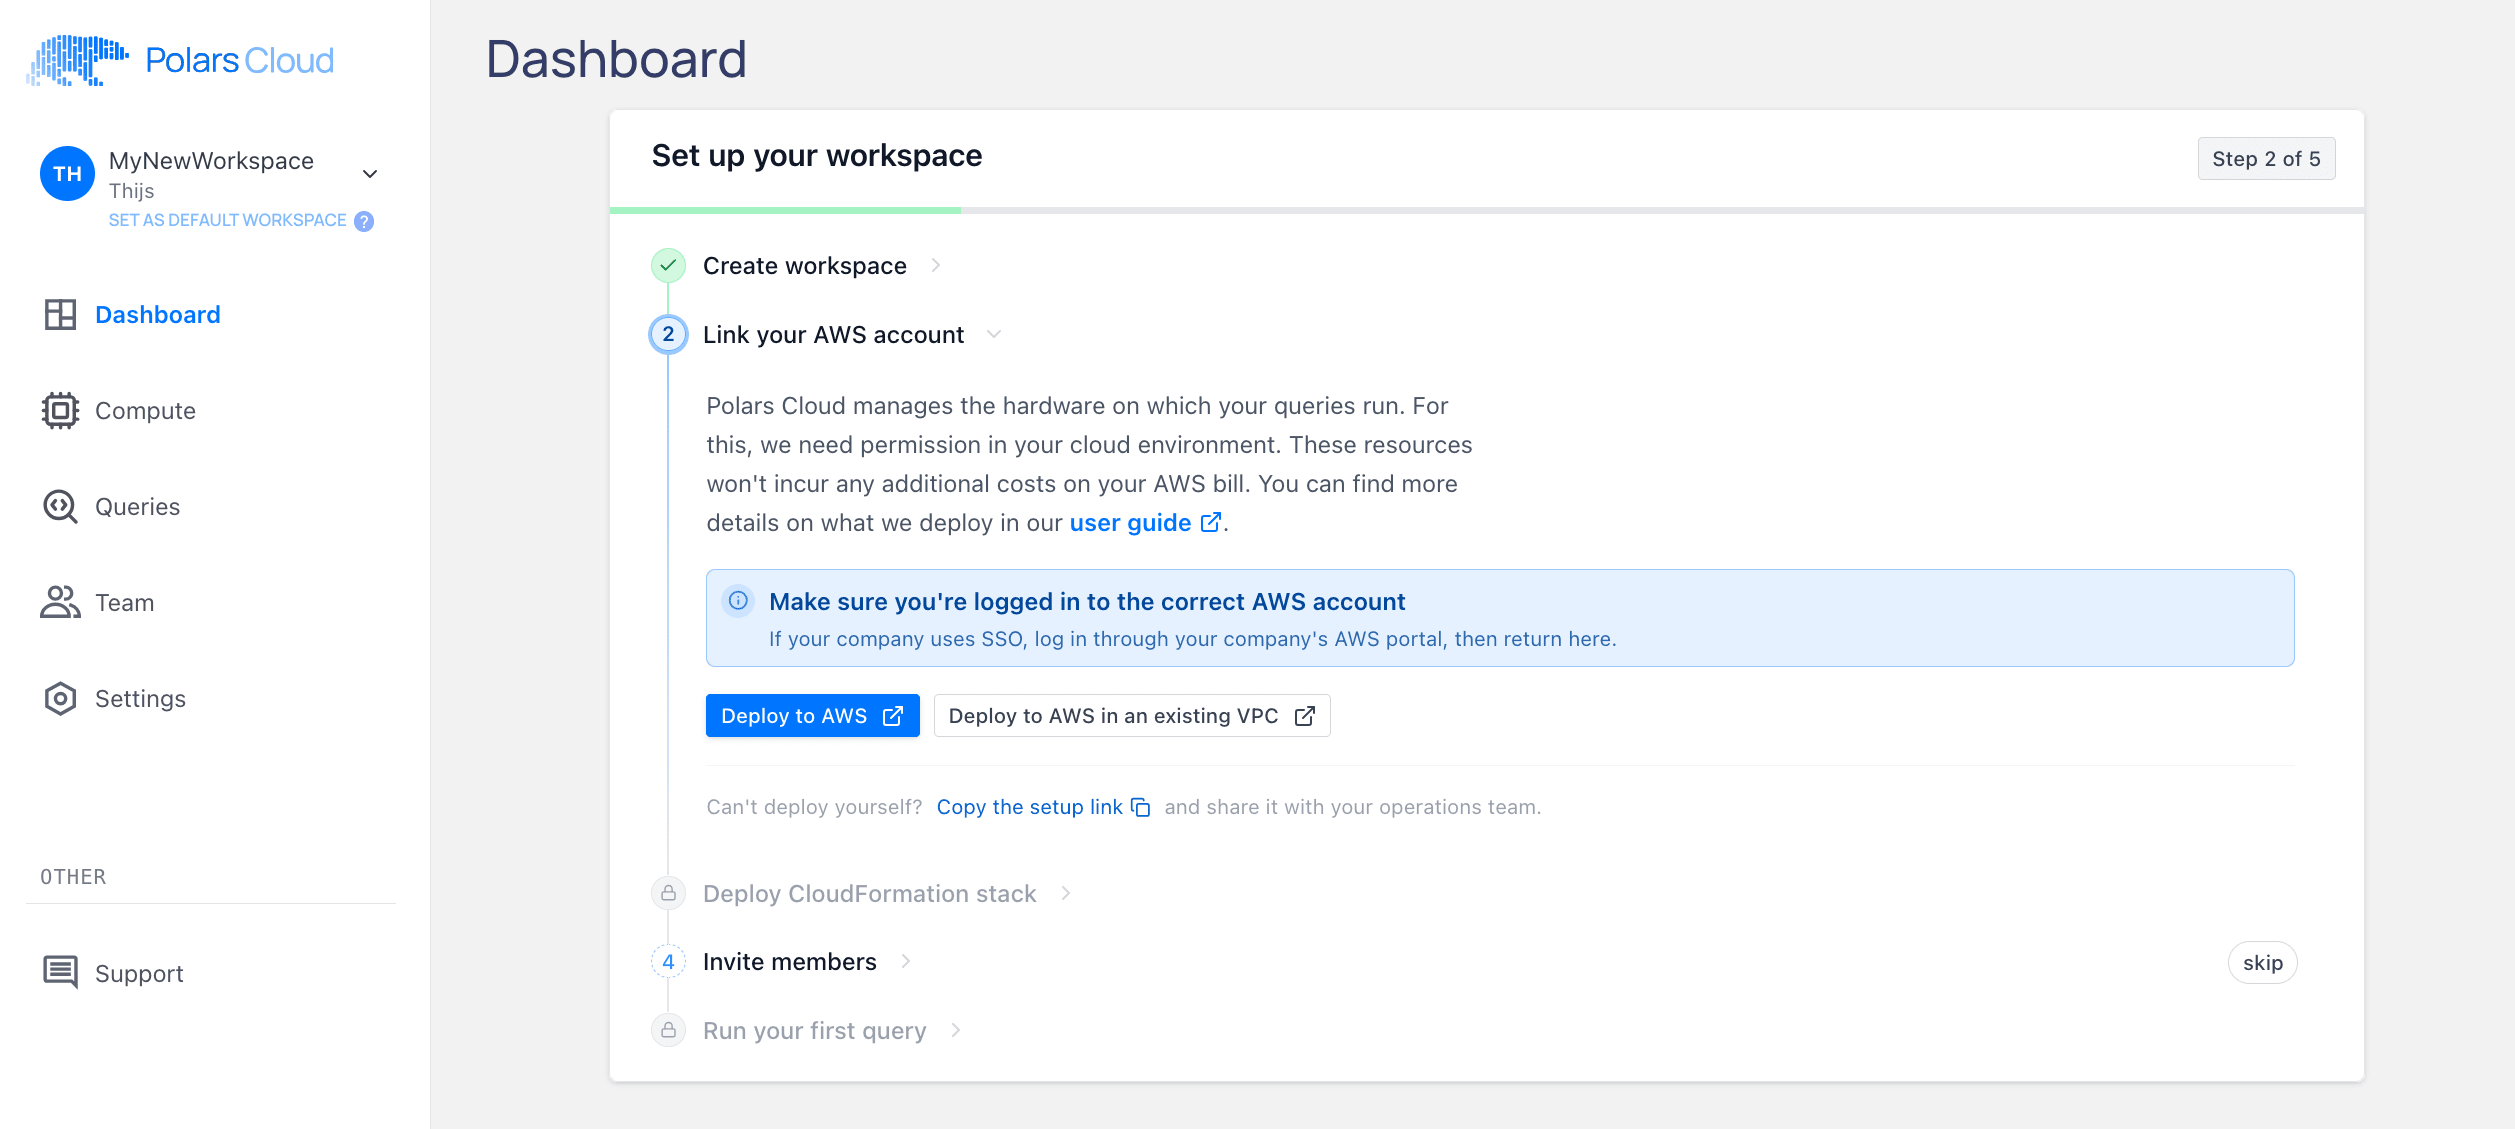Click the step 2 number badge
2515x1129 pixels.
[668, 334]
